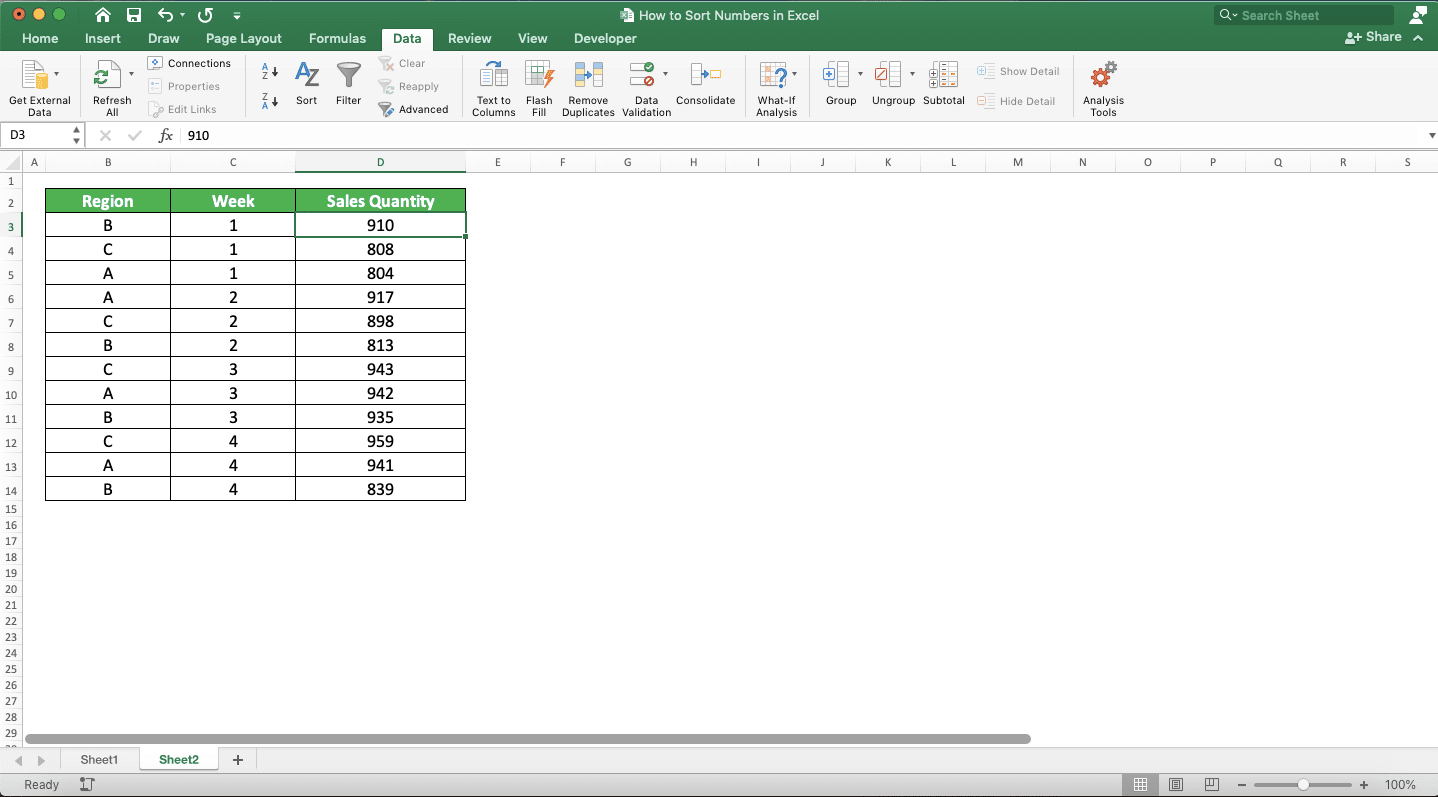Switch to the Formulas tab
The height and width of the screenshot is (797, 1438).
(337, 38)
